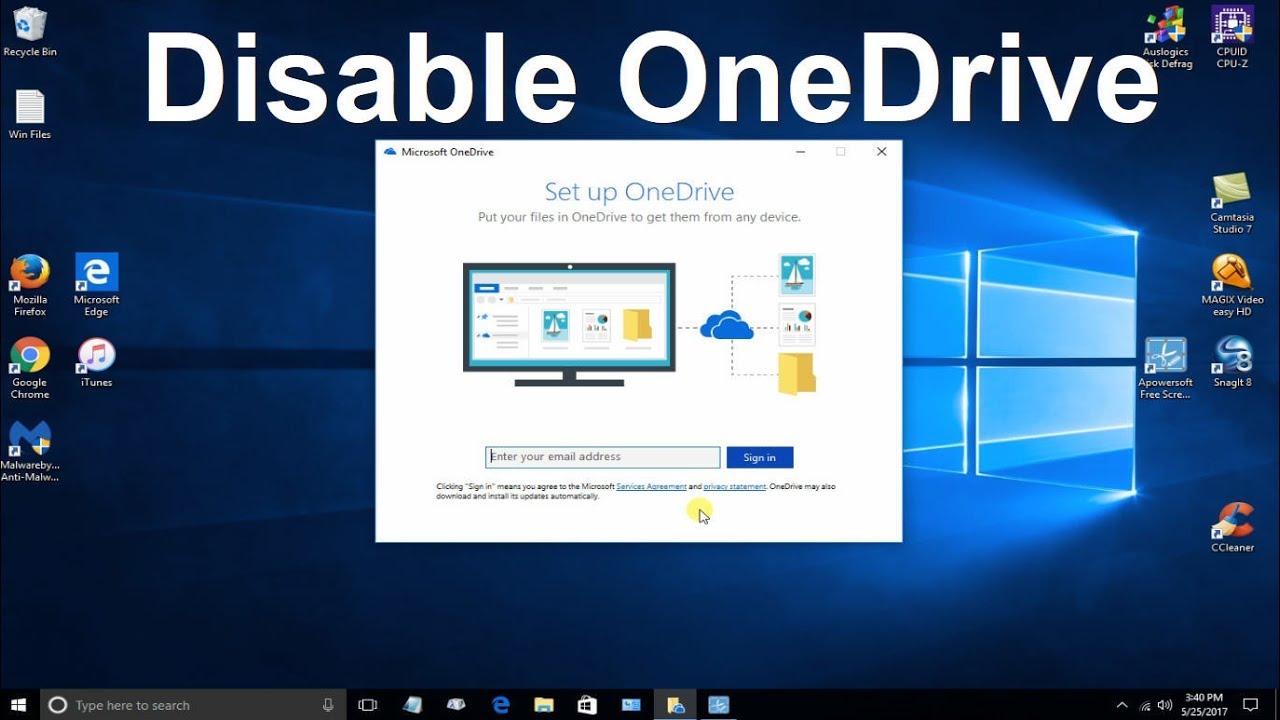
Task: Open the taskbar clock showing 3:40 PM
Action: [1203, 705]
